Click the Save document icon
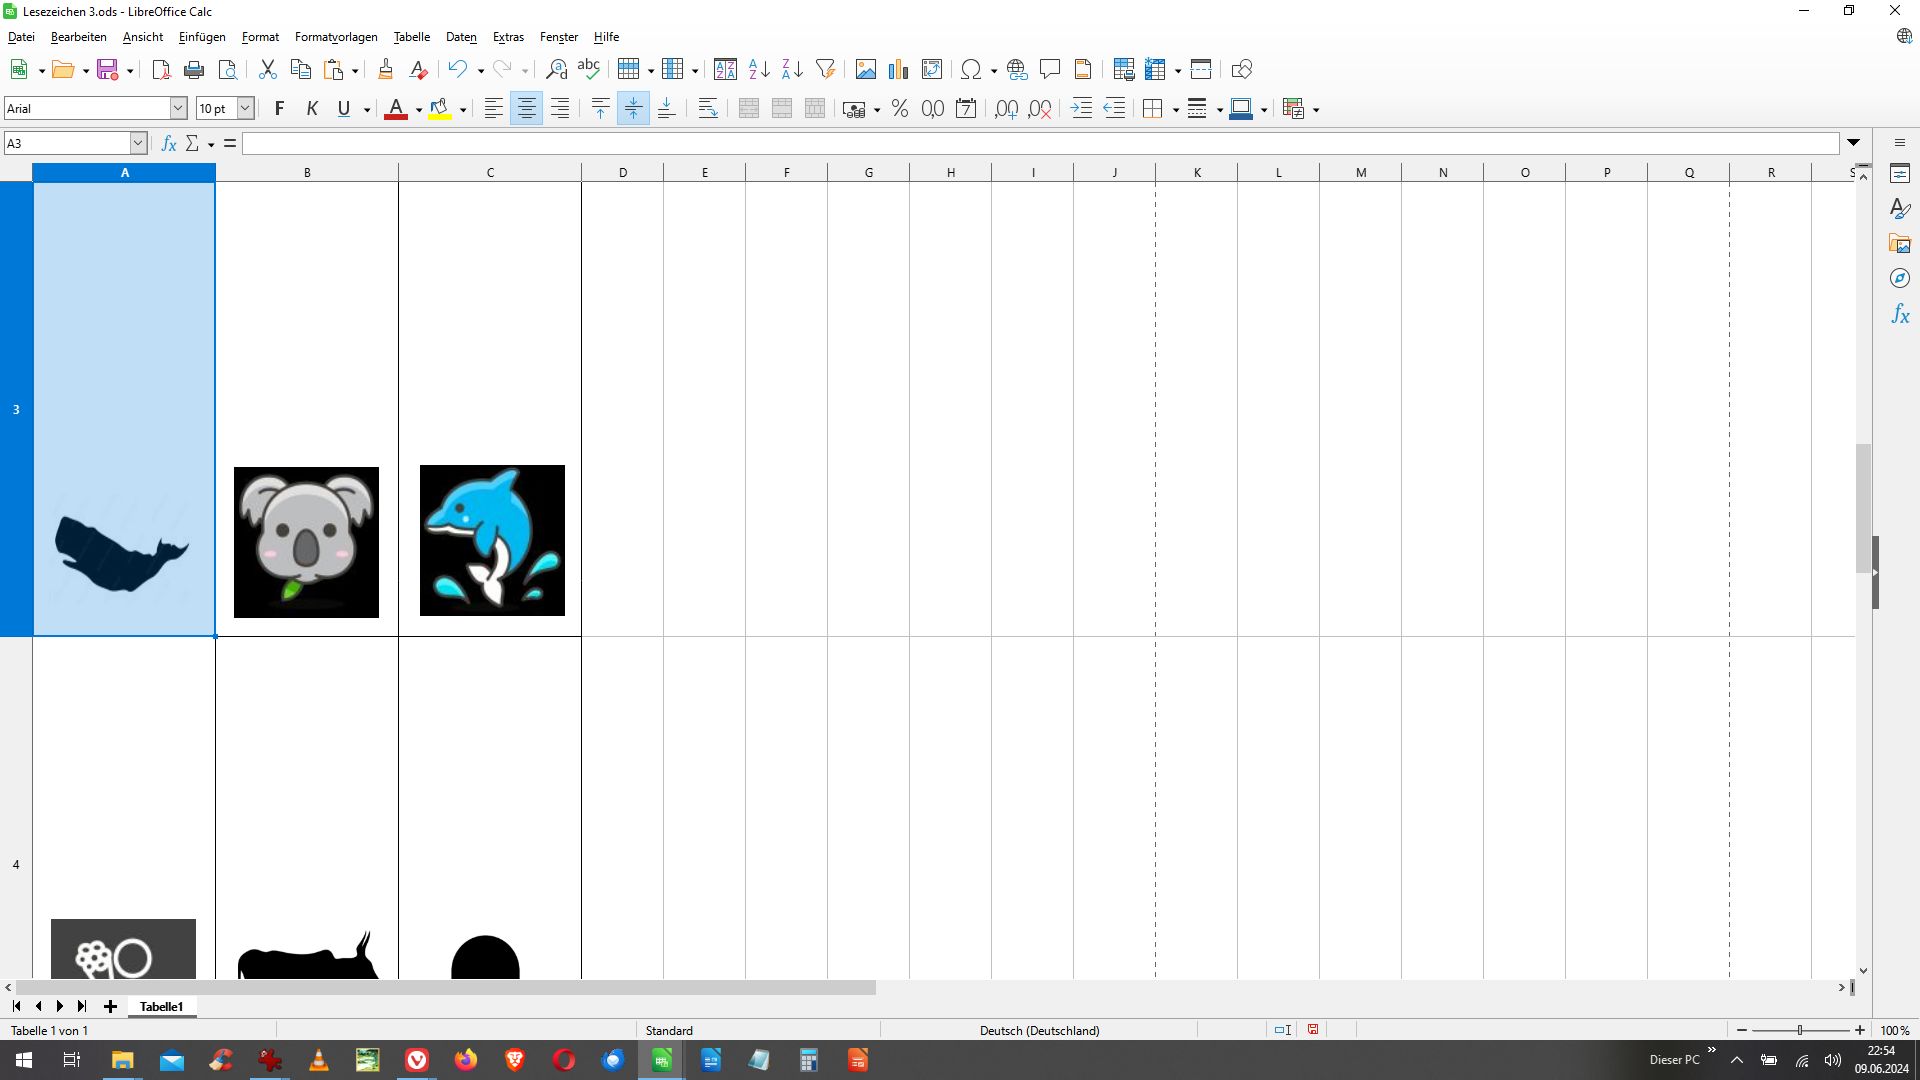This screenshot has height=1080, width=1920. (108, 69)
